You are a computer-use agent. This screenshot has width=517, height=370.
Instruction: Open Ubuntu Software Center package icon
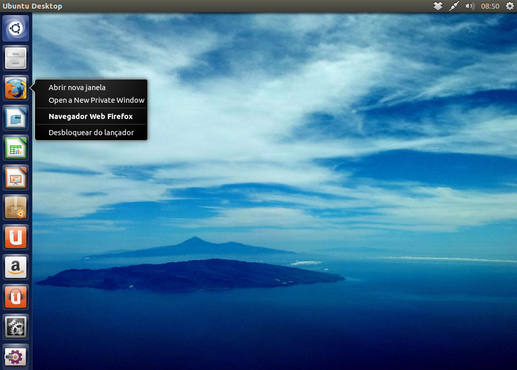[16, 207]
